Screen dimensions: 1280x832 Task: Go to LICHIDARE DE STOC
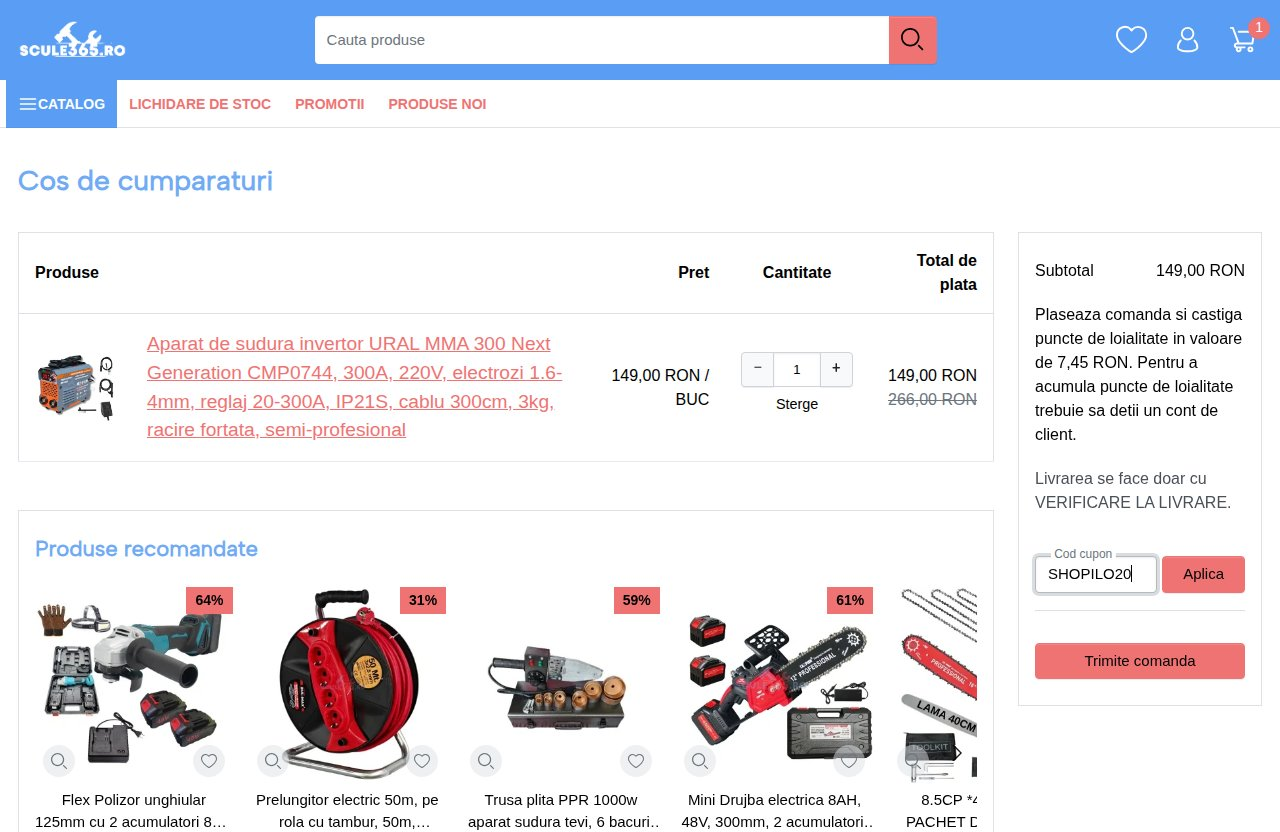click(200, 104)
